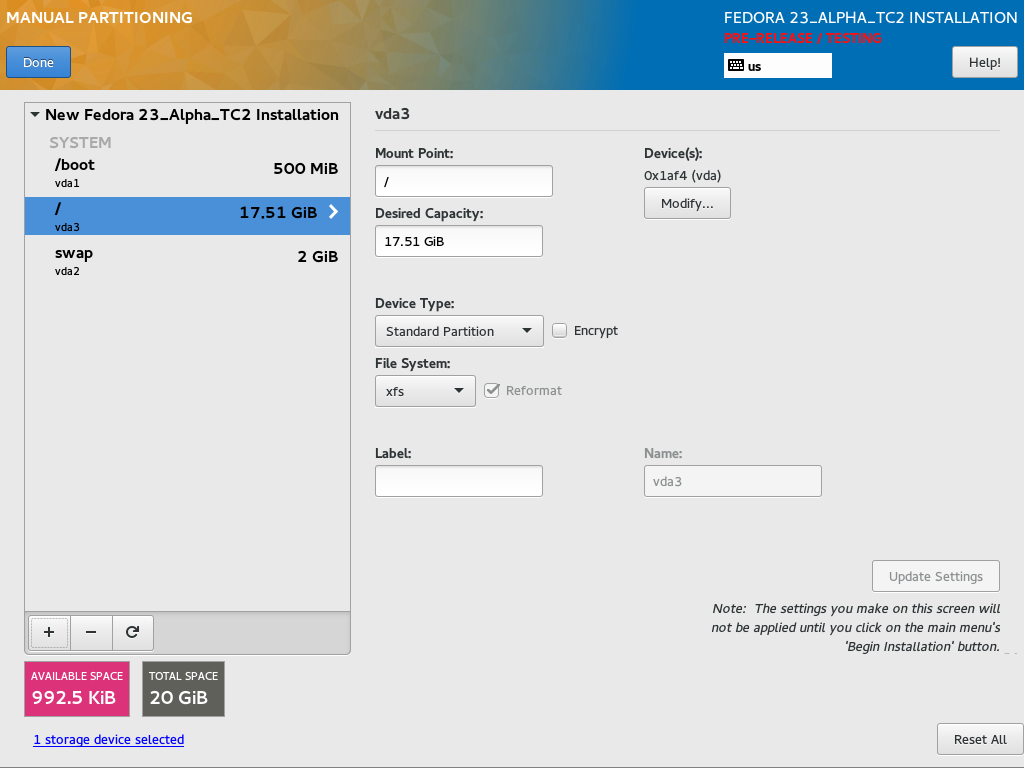Open the File System xfs dropdown

coord(425,391)
